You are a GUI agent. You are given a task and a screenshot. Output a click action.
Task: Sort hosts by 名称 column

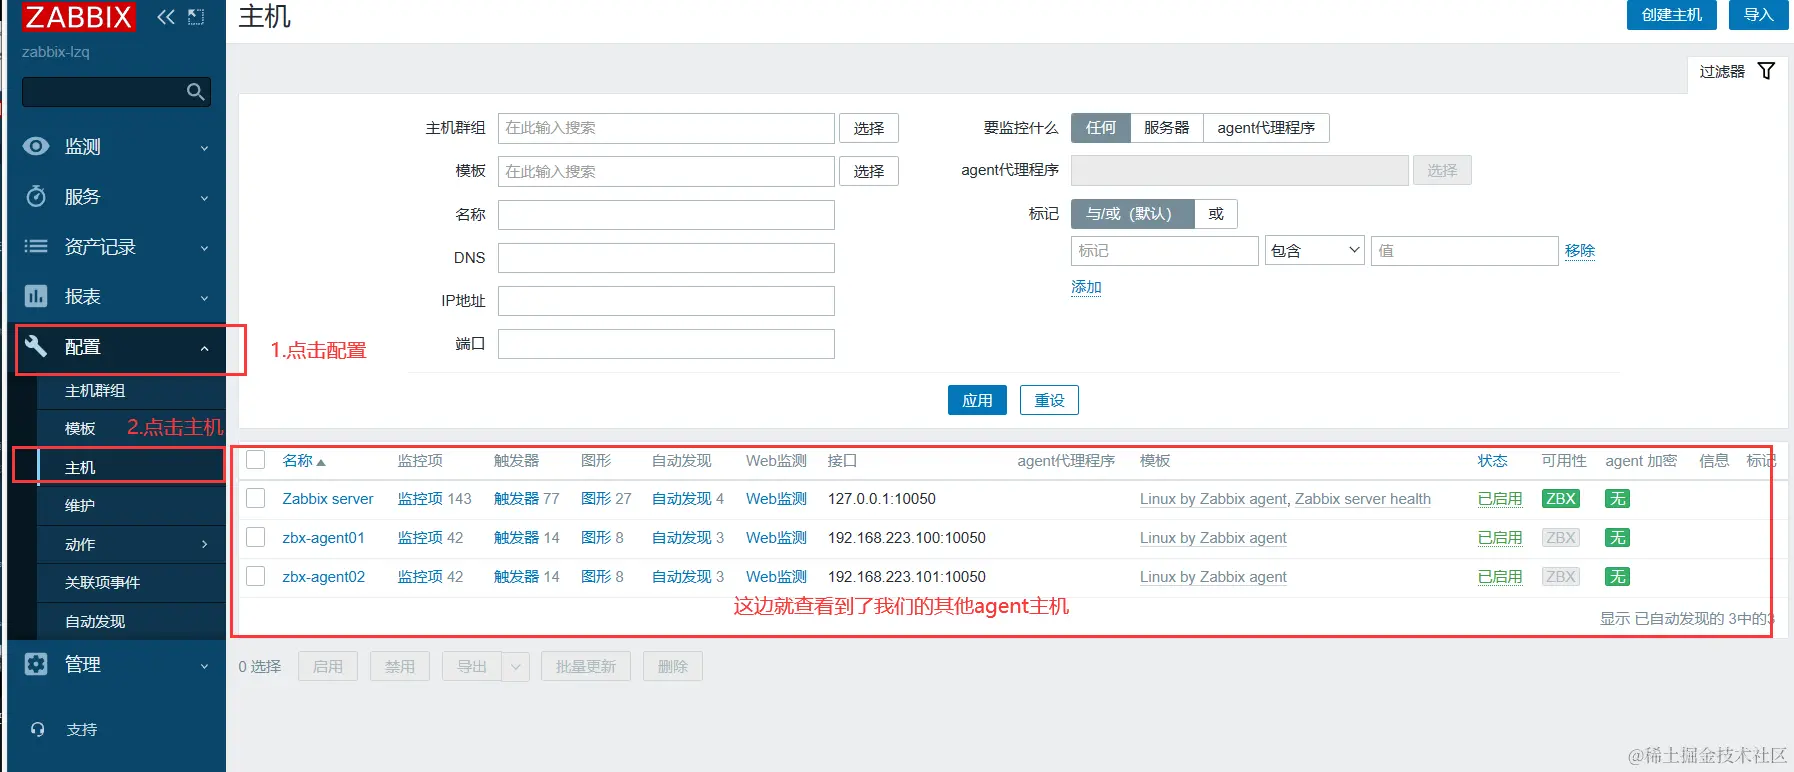pyautogui.click(x=304, y=461)
